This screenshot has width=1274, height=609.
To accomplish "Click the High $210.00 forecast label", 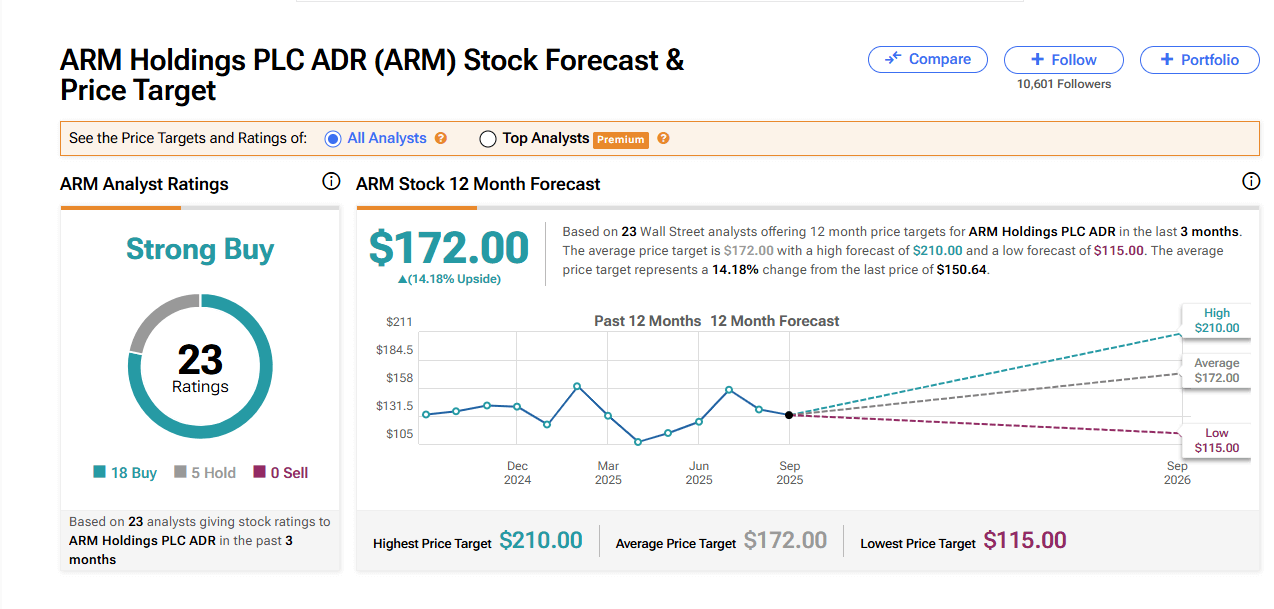I will click(1216, 321).
